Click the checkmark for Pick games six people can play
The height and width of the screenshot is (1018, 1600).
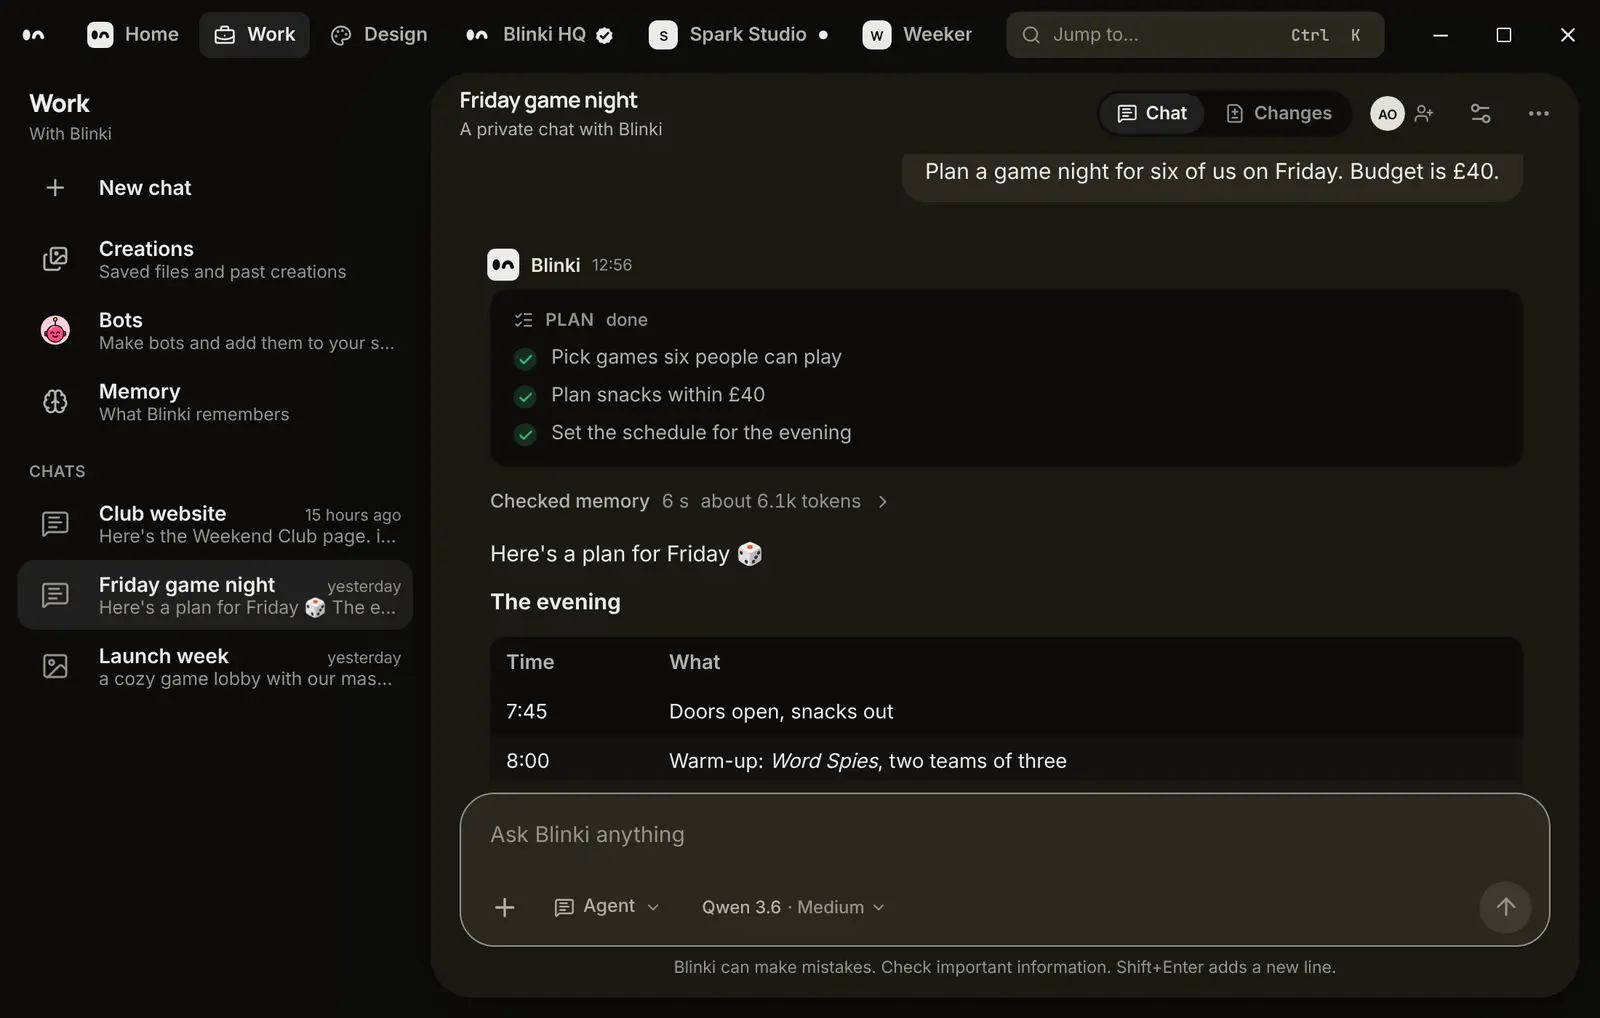(x=525, y=359)
